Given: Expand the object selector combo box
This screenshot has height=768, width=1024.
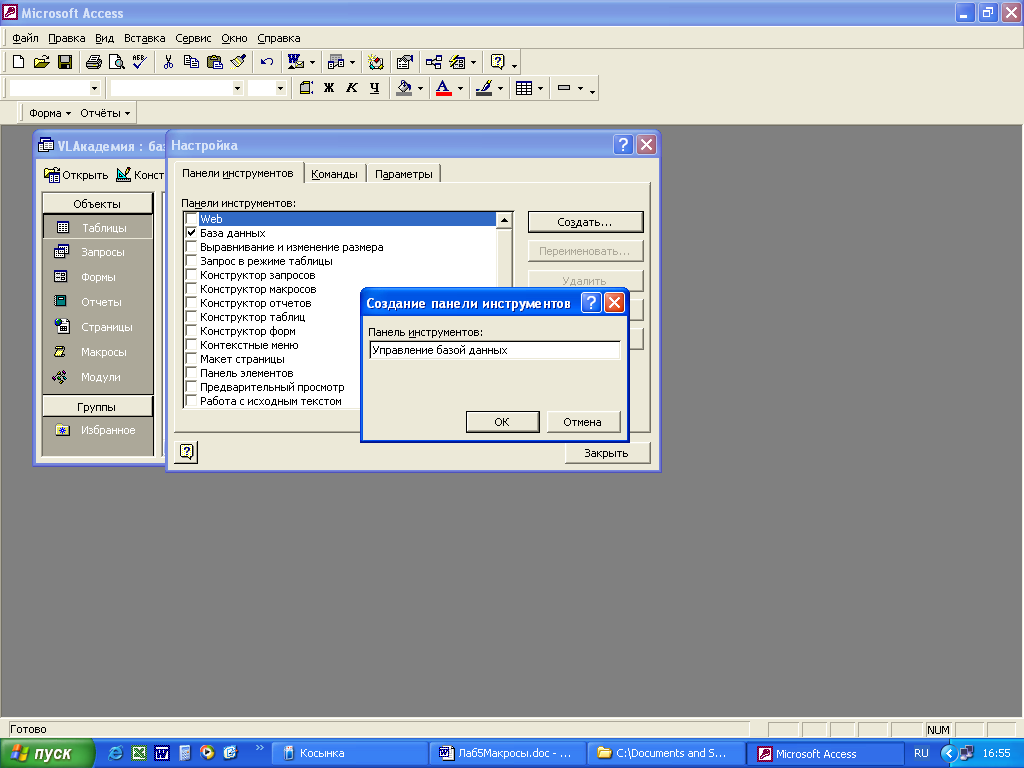Looking at the screenshot, I should pos(95,88).
